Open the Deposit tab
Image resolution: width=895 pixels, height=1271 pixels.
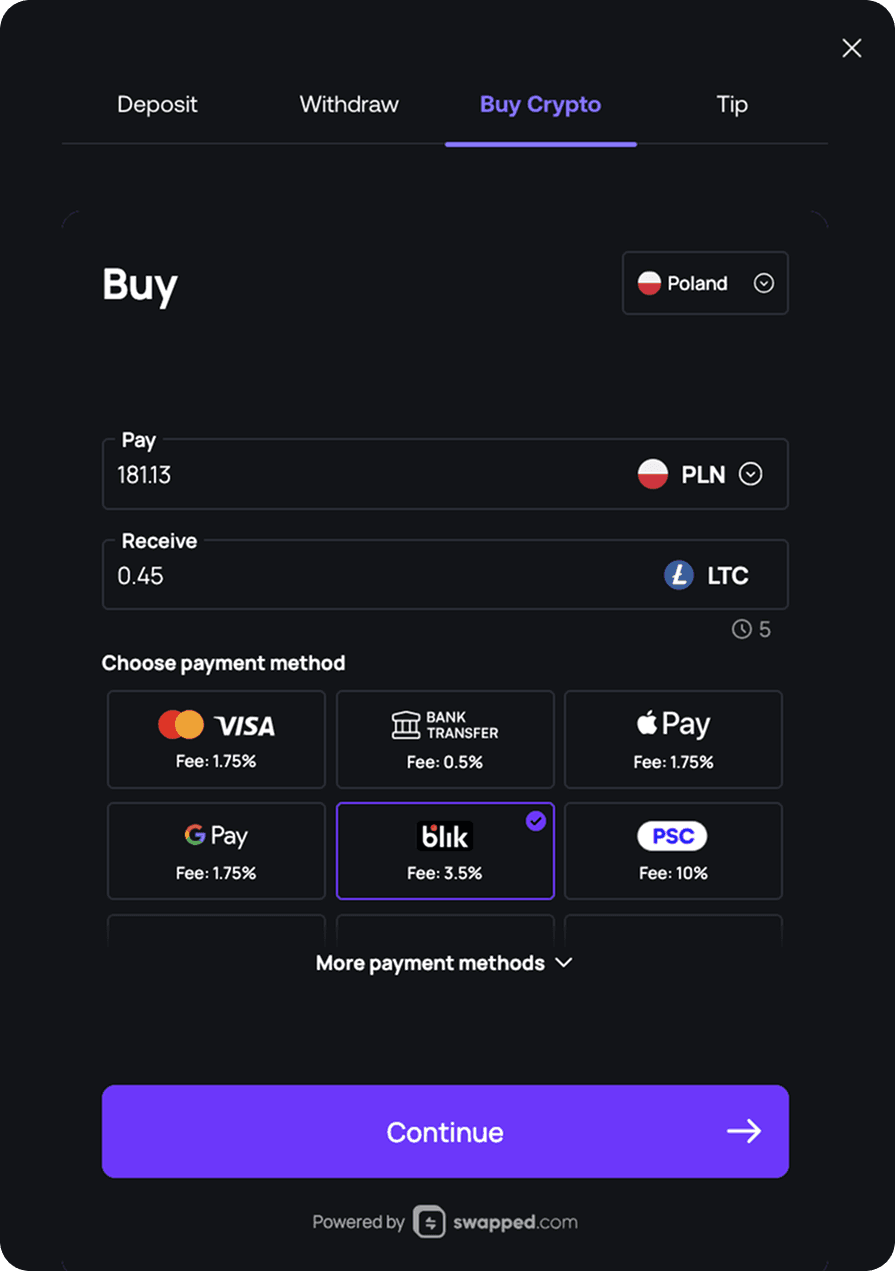pyautogui.click(x=157, y=104)
